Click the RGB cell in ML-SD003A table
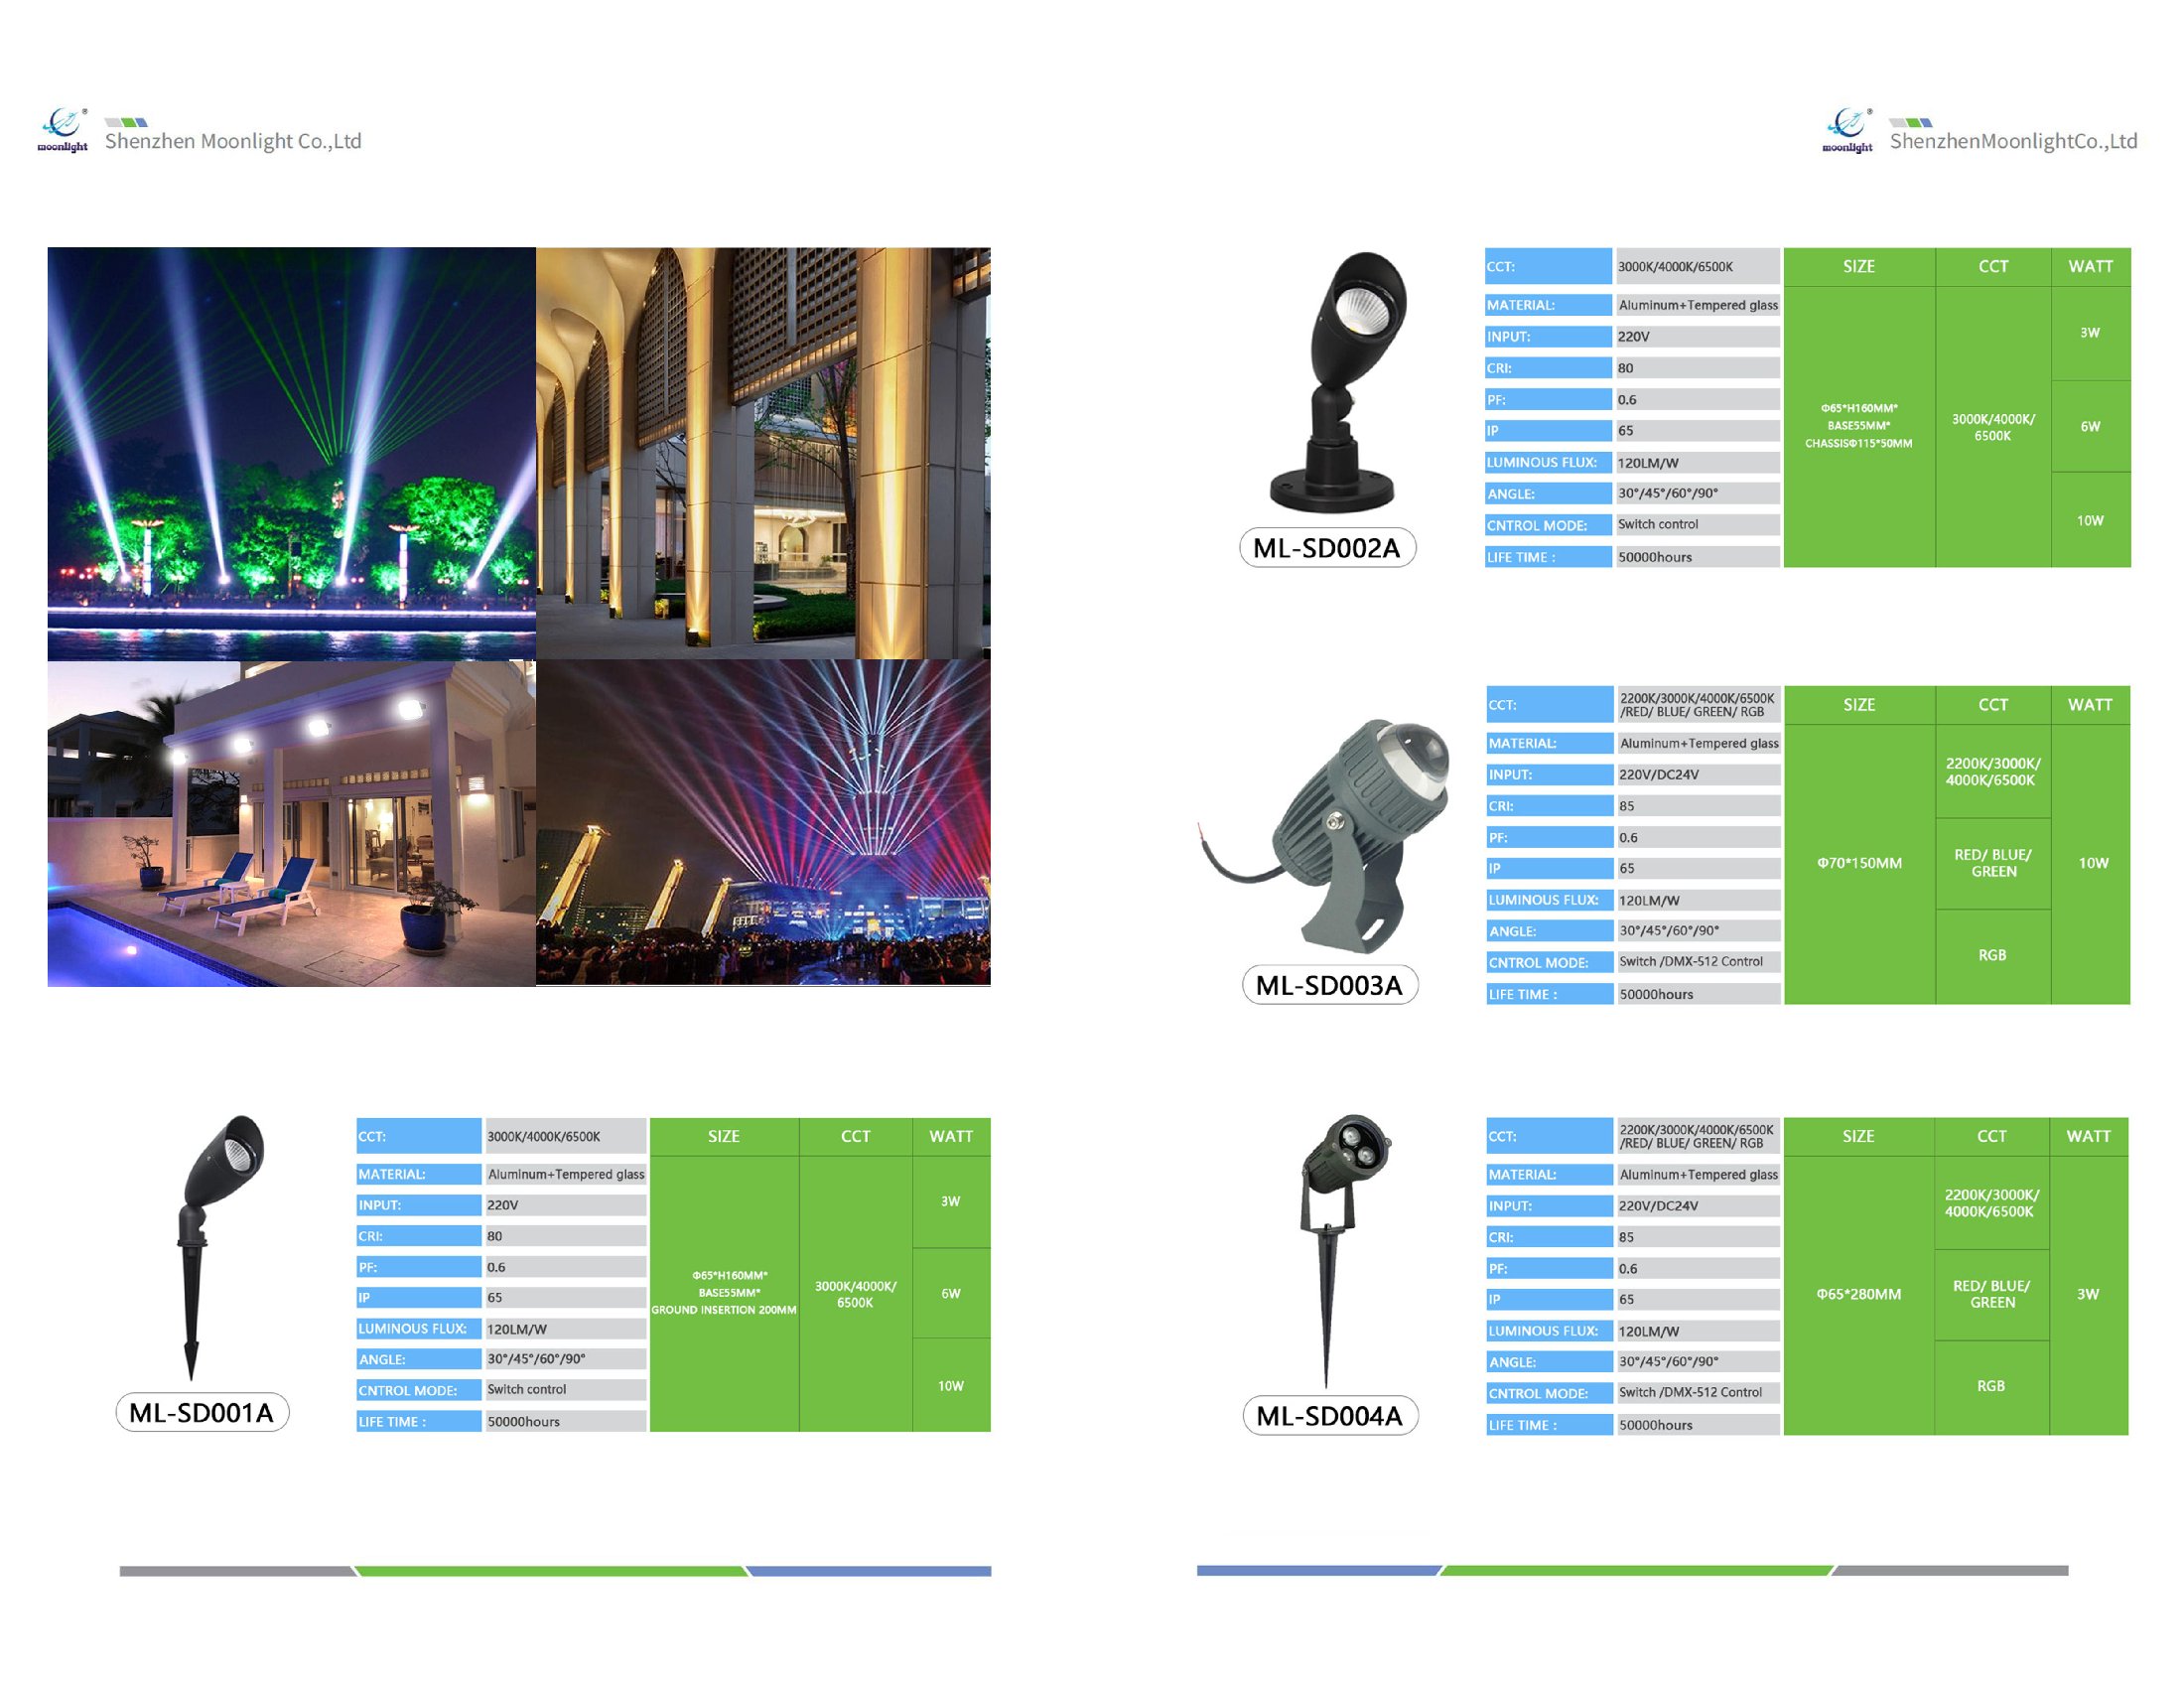The width and height of the screenshot is (2184, 1688). tap(1992, 955)
